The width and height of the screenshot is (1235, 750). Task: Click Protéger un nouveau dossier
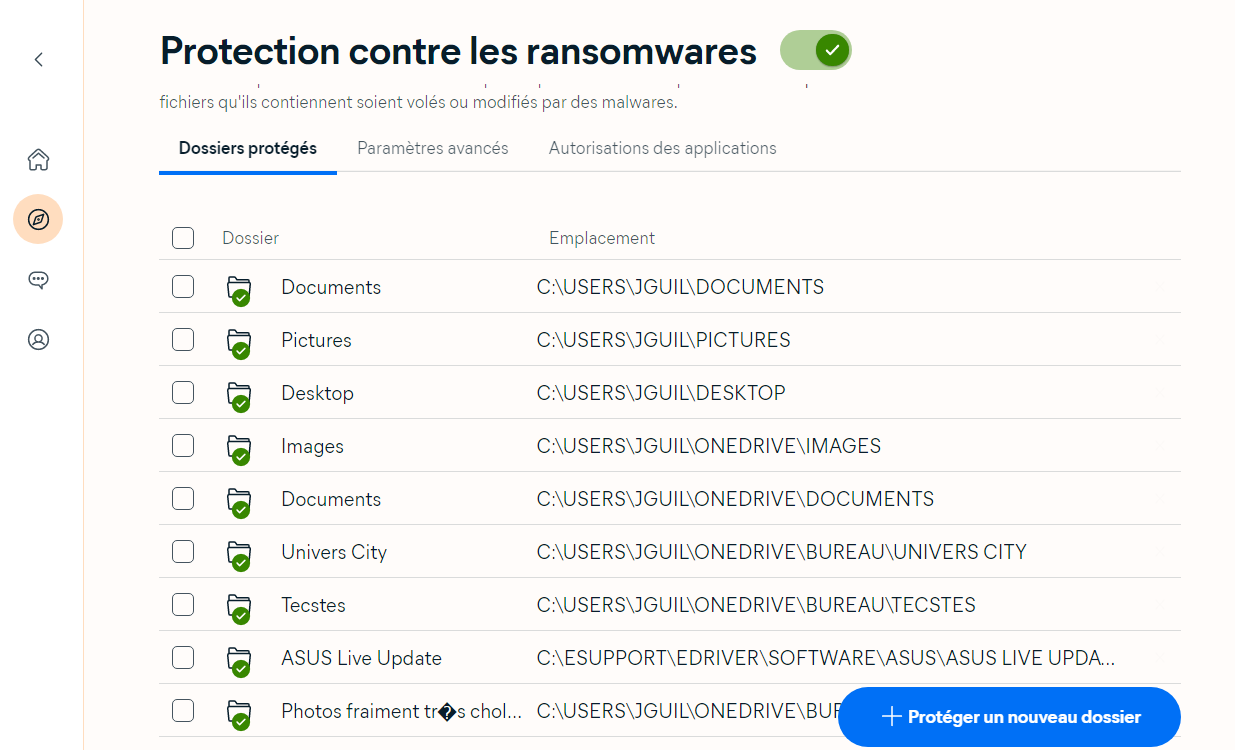click(1009, 717)
